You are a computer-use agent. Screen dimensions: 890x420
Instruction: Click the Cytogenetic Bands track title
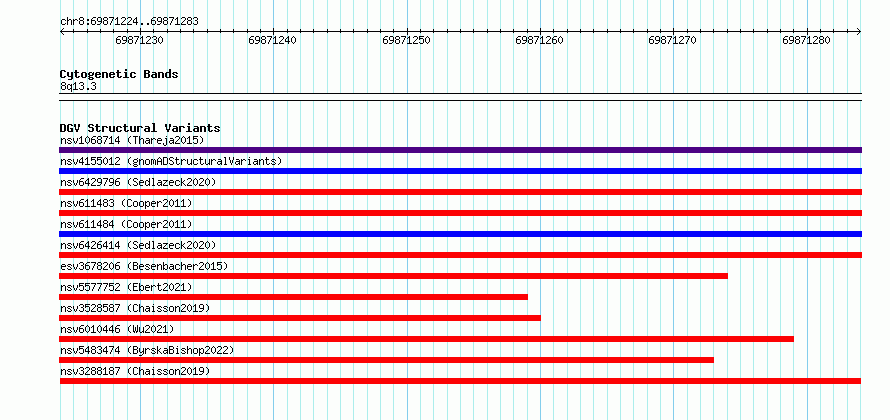pyautogui.click(x=119, y=74)
